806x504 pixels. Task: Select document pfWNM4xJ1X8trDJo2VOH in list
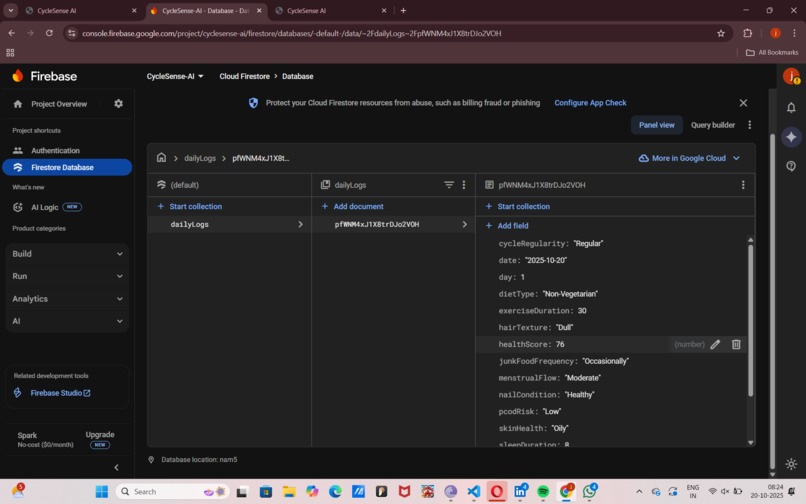coord(393,224)
